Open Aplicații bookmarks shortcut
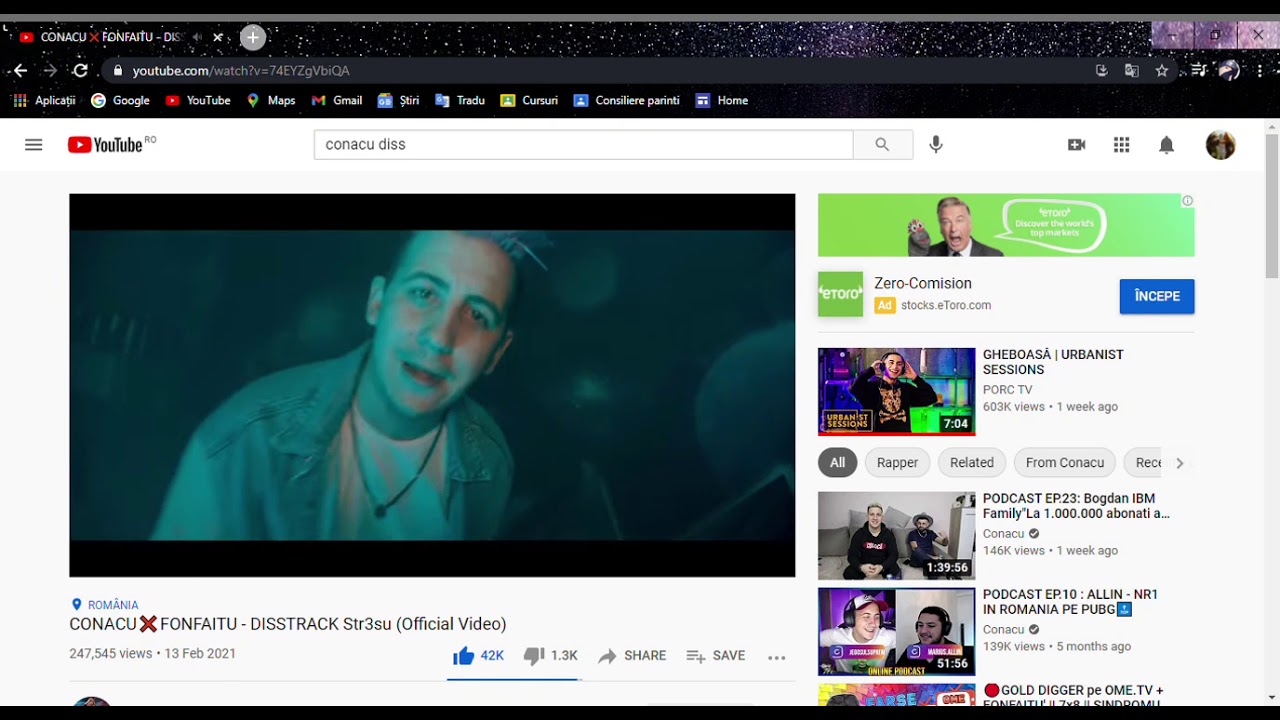 coord(45,100)
